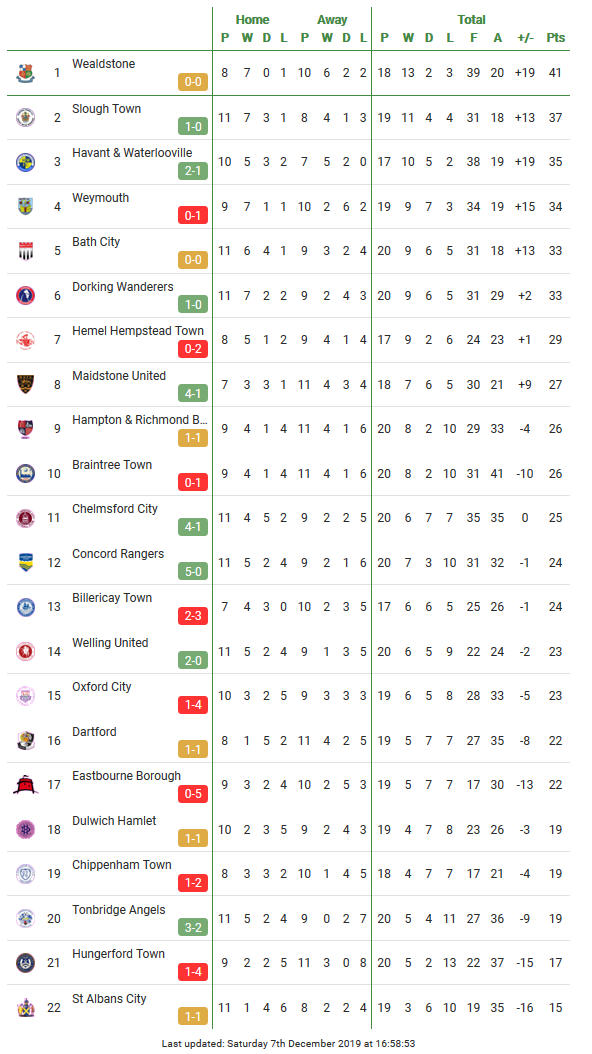Click the Havant & Waterlooville crest

(26, 161)
